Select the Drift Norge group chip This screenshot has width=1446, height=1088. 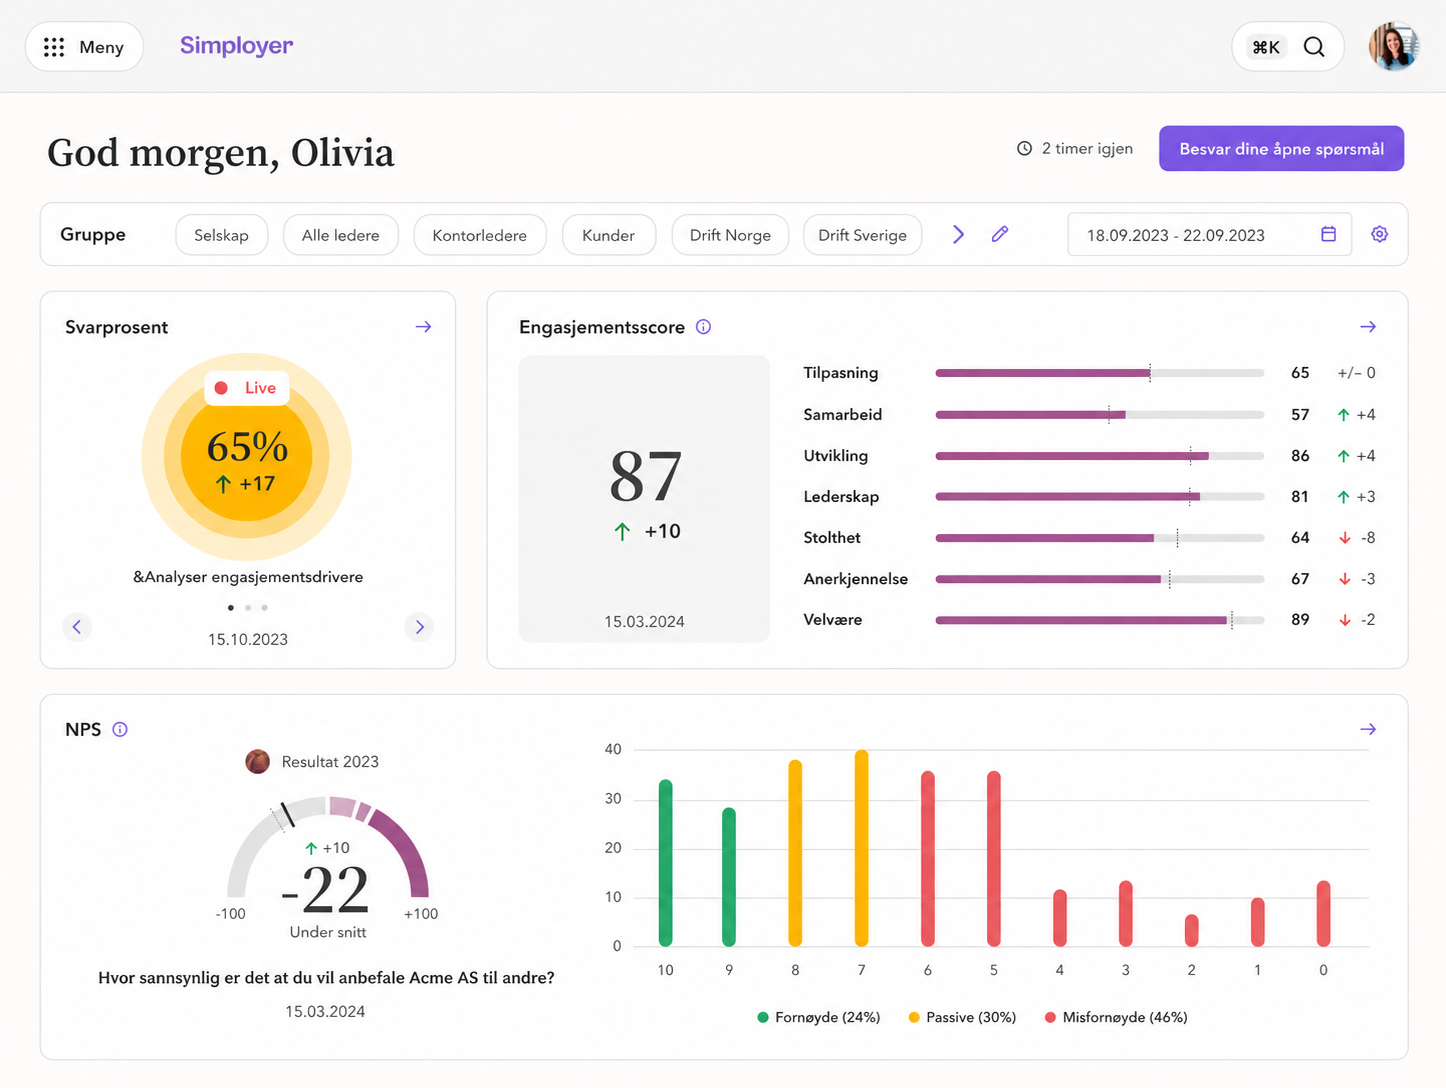(730, 235)
